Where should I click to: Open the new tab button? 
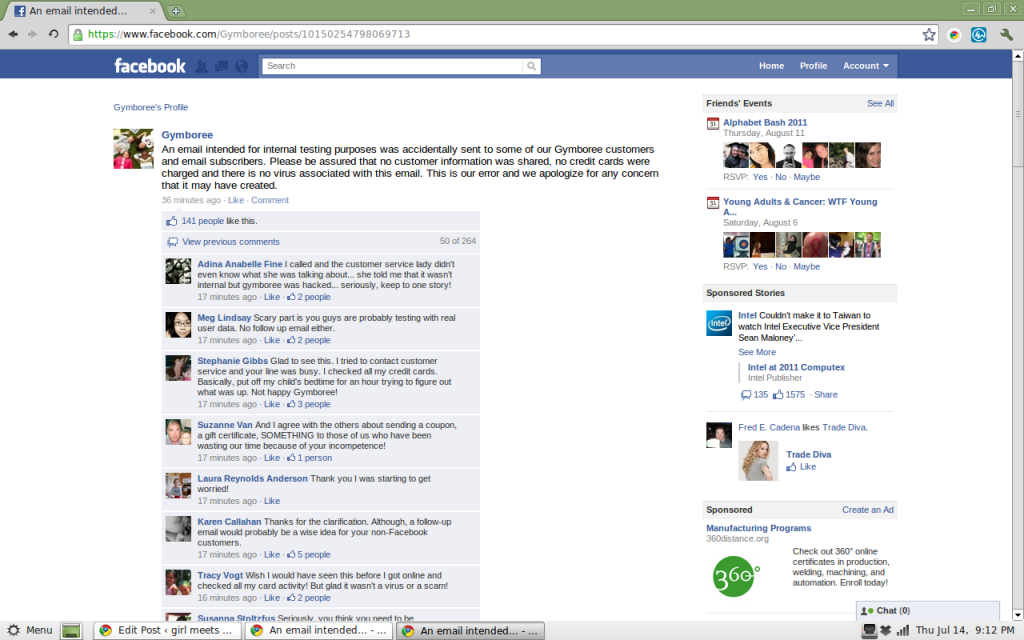point(176,10)
